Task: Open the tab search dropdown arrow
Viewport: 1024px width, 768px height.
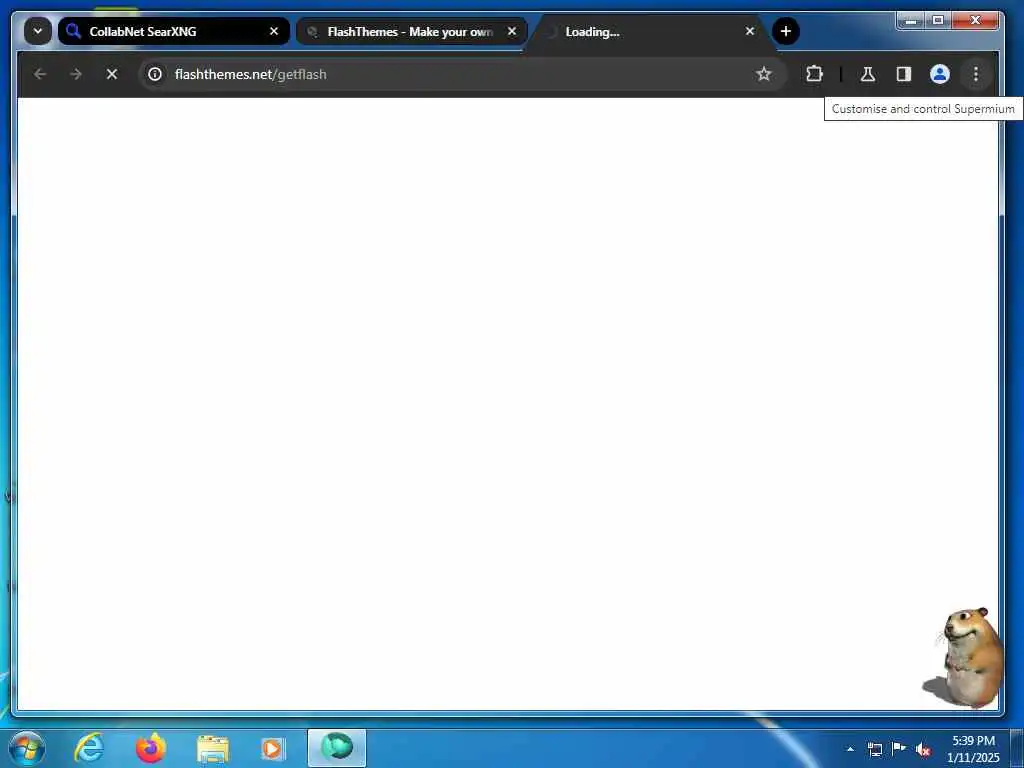Action: click(x=38, y=31)
